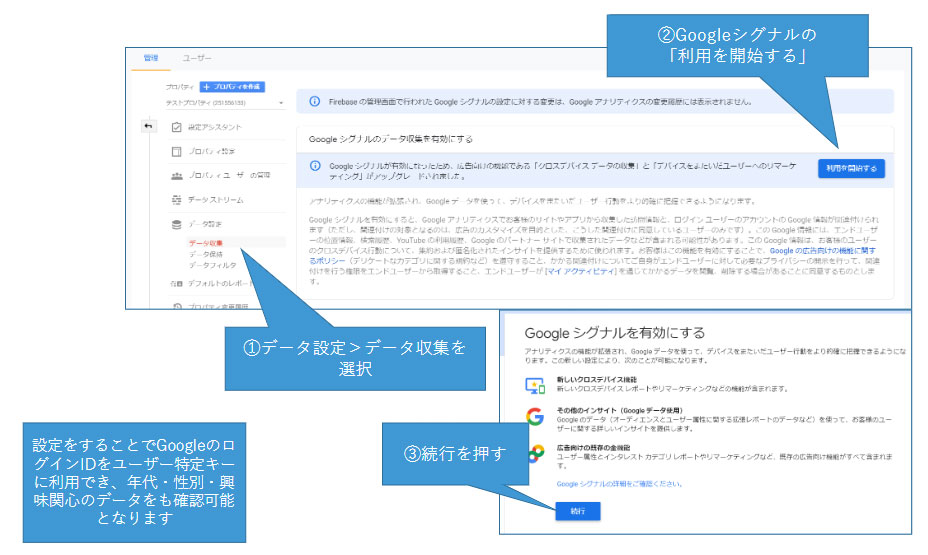Click the Google シグナルを有効にする dialog title

coord(614,333)
